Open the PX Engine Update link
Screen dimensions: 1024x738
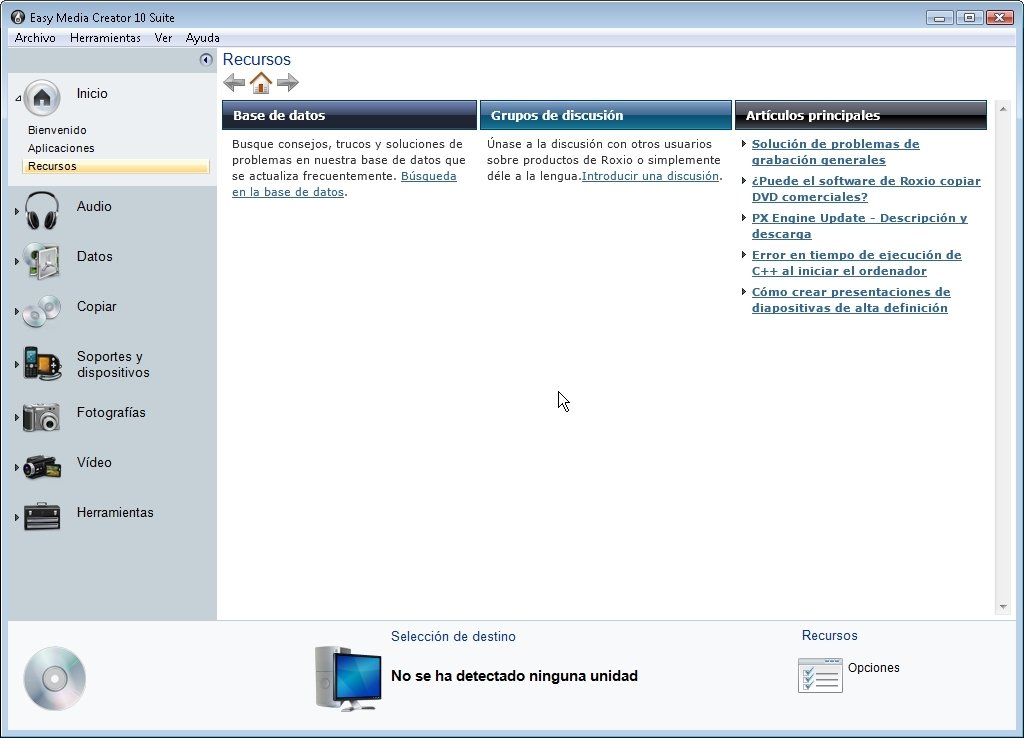[x=859, y=226]
